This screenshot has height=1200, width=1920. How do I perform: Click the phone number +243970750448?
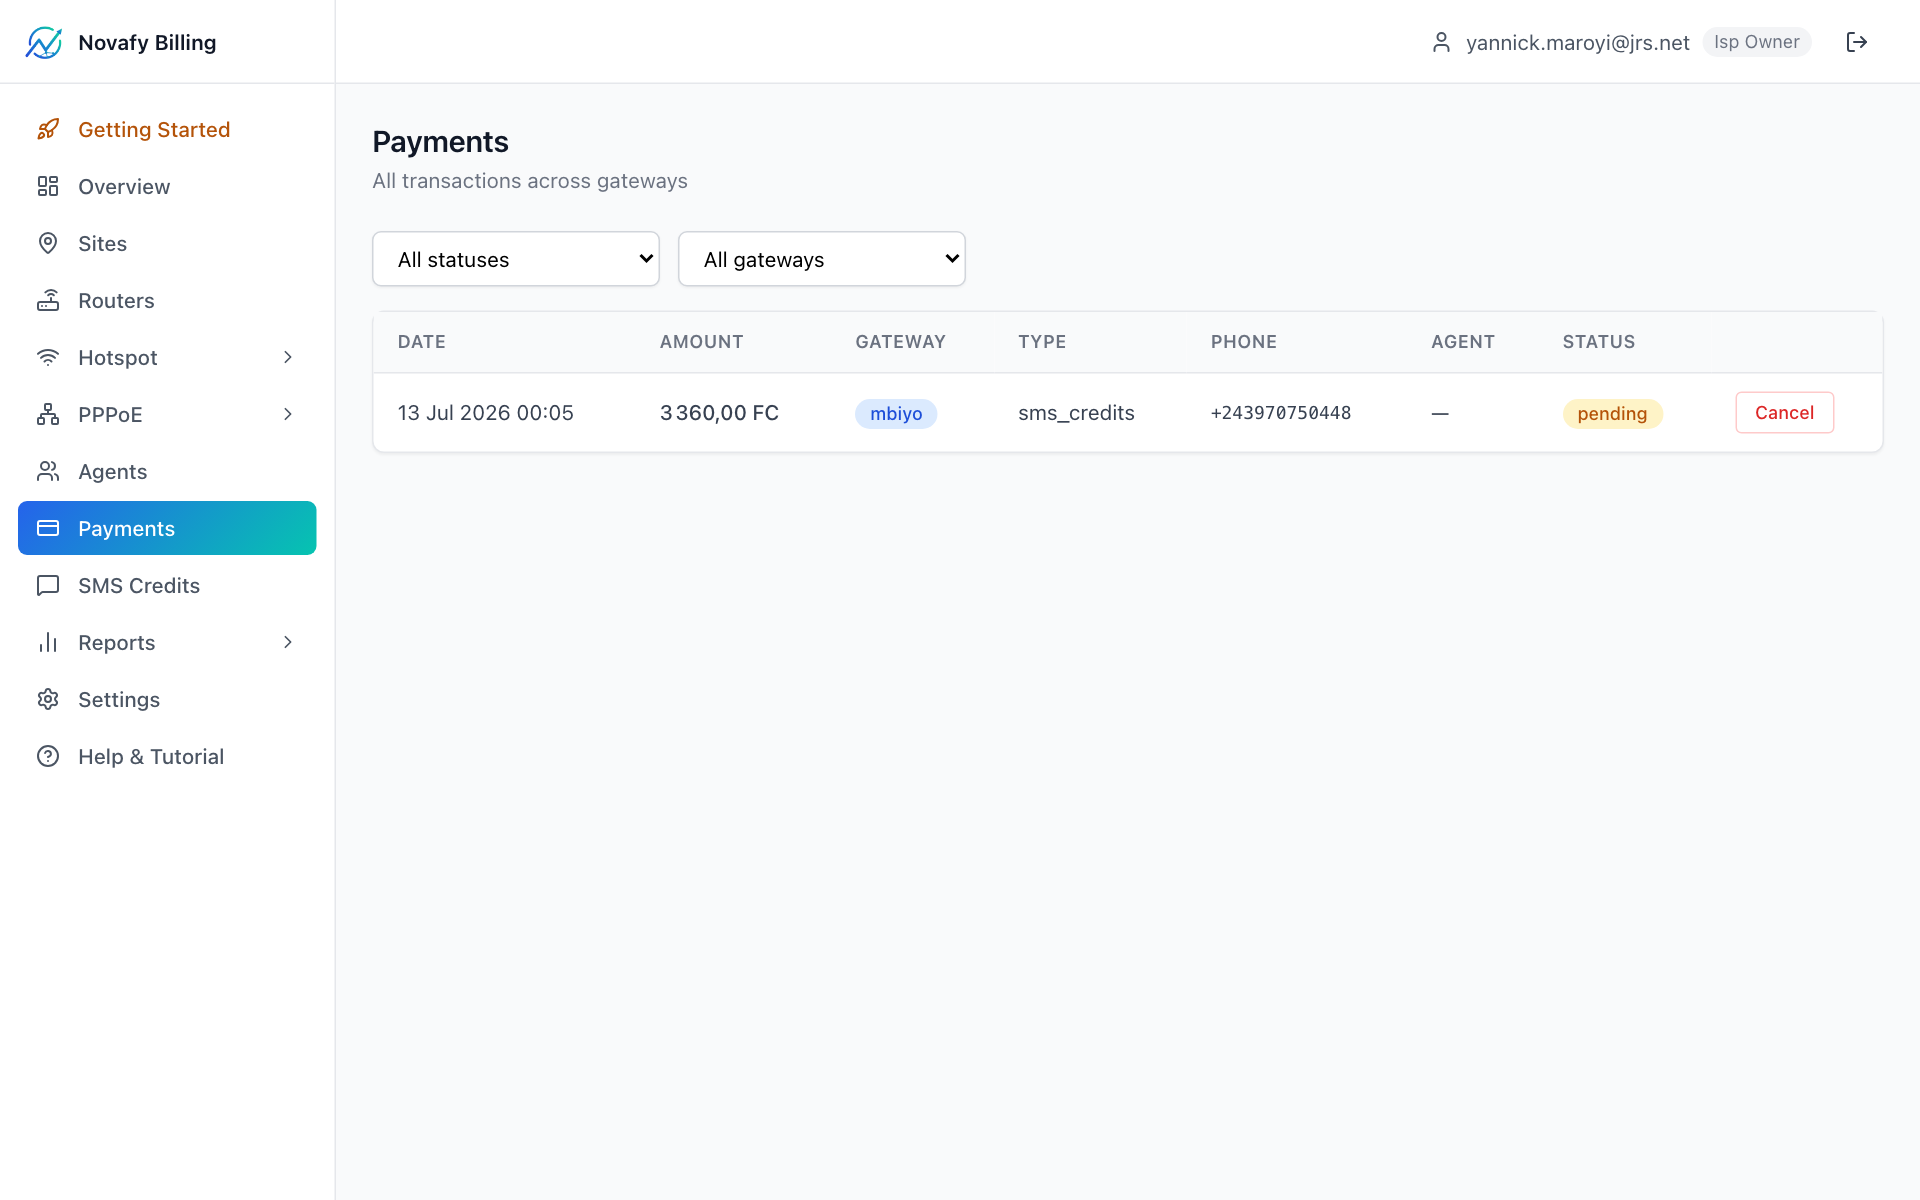point(1281,413)
